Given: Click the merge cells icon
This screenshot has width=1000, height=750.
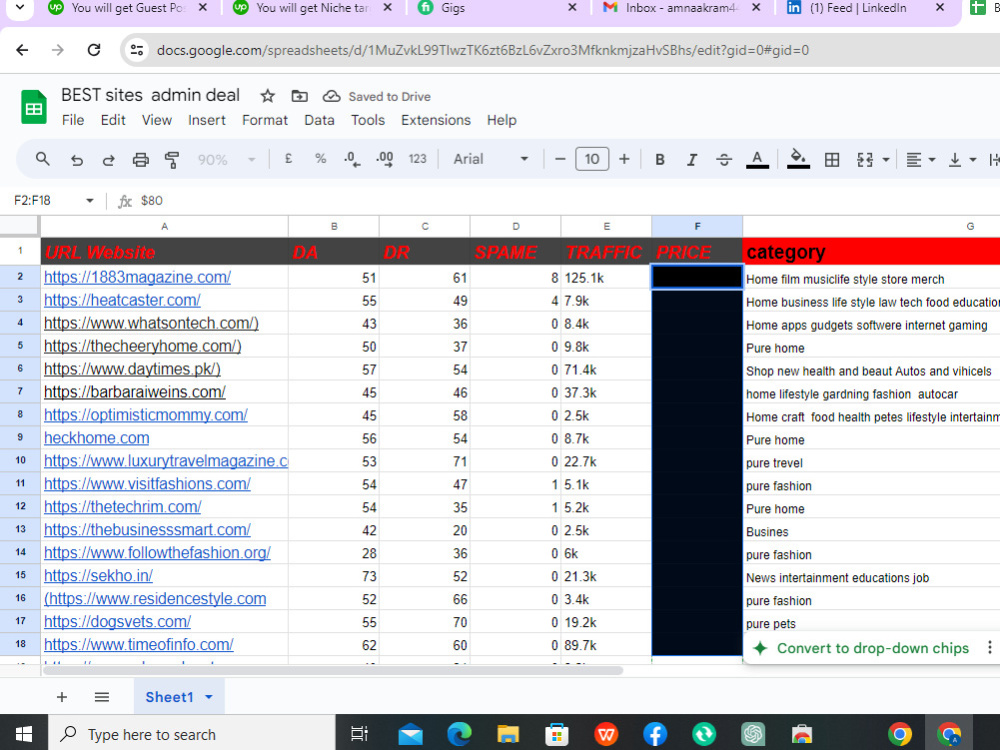Looking at the screenshot, I should [x=865, y=159].
